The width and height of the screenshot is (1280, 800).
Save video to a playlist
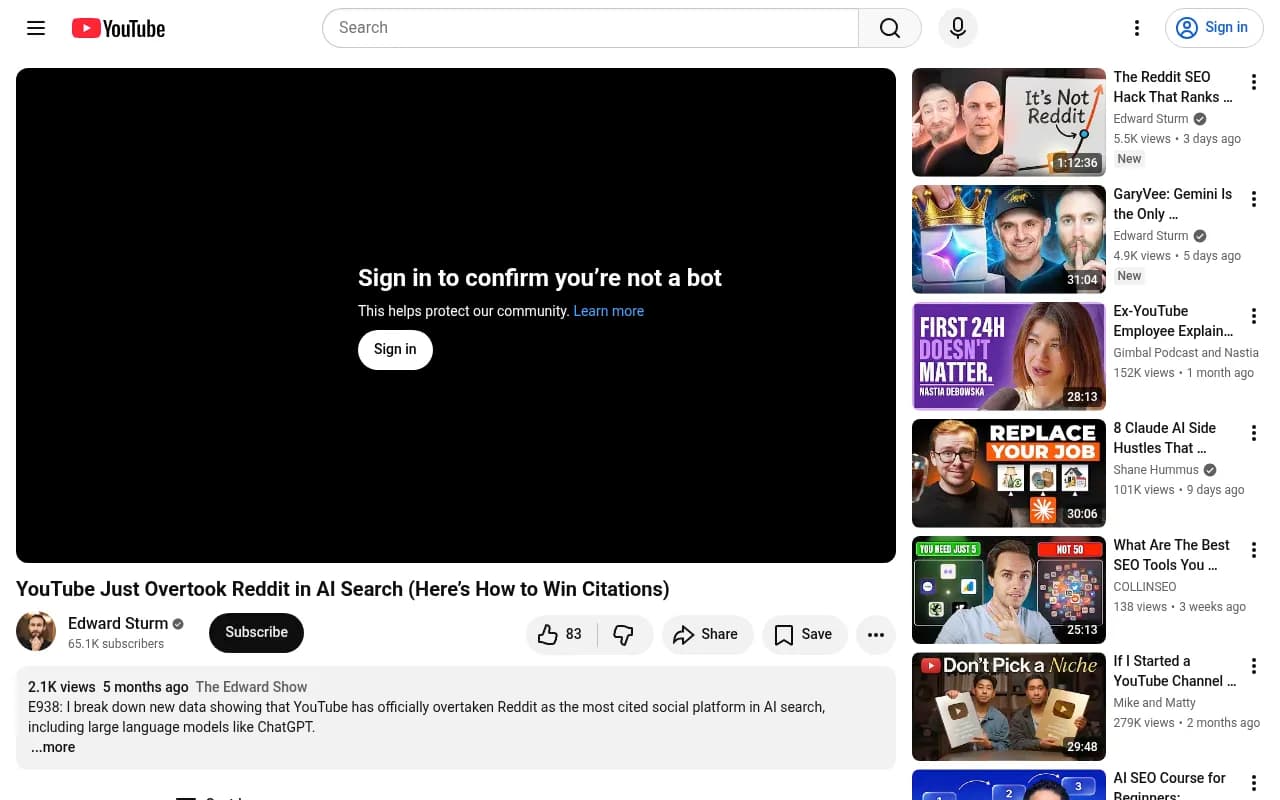pyautogui.click(x=804, y=634)
